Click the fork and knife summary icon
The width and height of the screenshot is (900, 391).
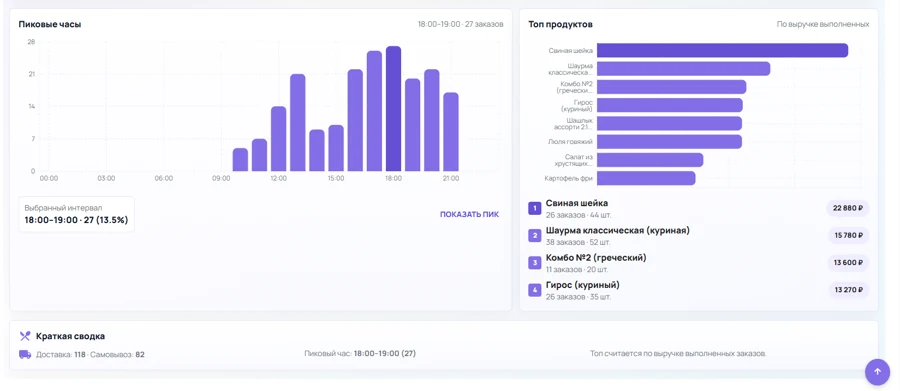(25, 336)
